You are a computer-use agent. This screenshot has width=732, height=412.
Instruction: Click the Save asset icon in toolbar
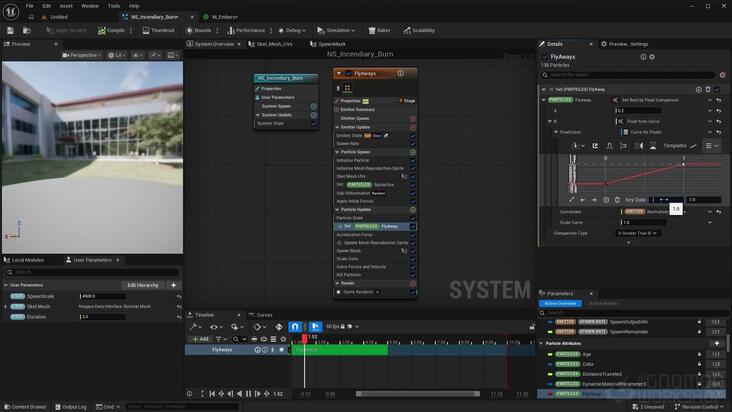(10, 30)
